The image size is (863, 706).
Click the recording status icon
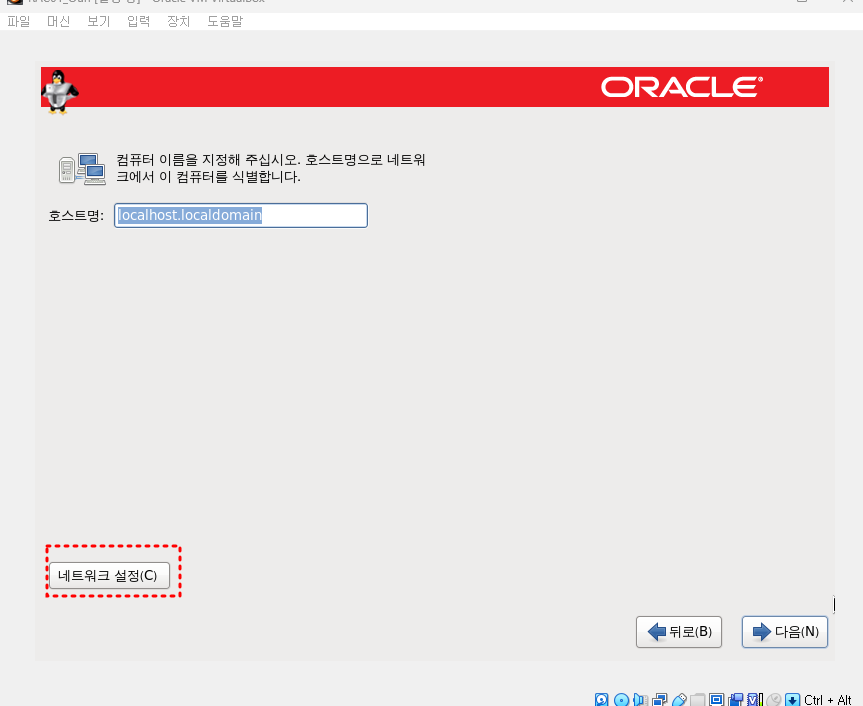click(735, 699)
